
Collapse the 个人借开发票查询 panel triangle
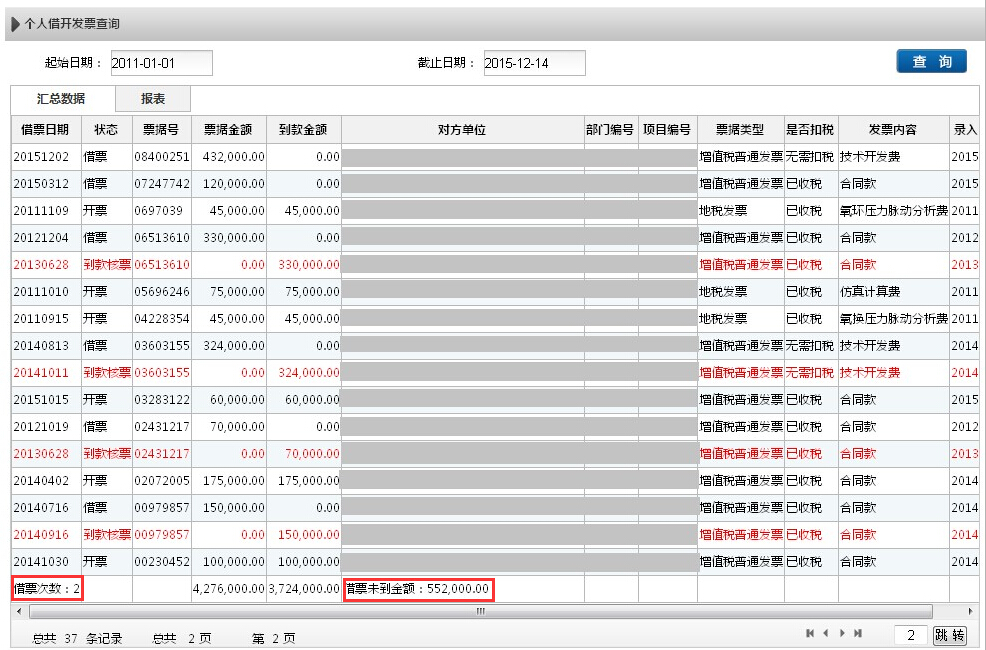[x=15, y=23]
